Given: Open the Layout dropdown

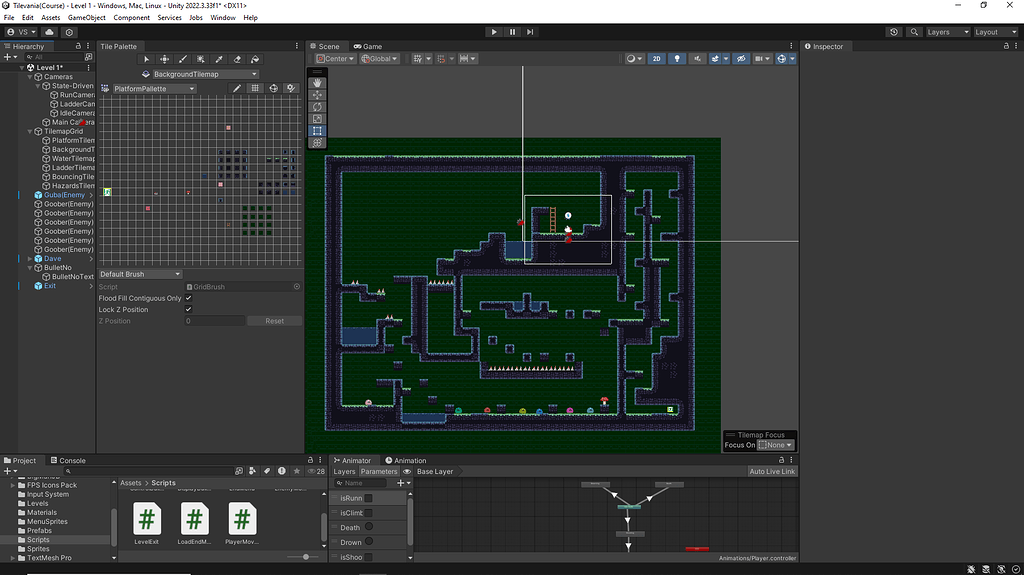Looking at the screenshot, I should (995, 32).
